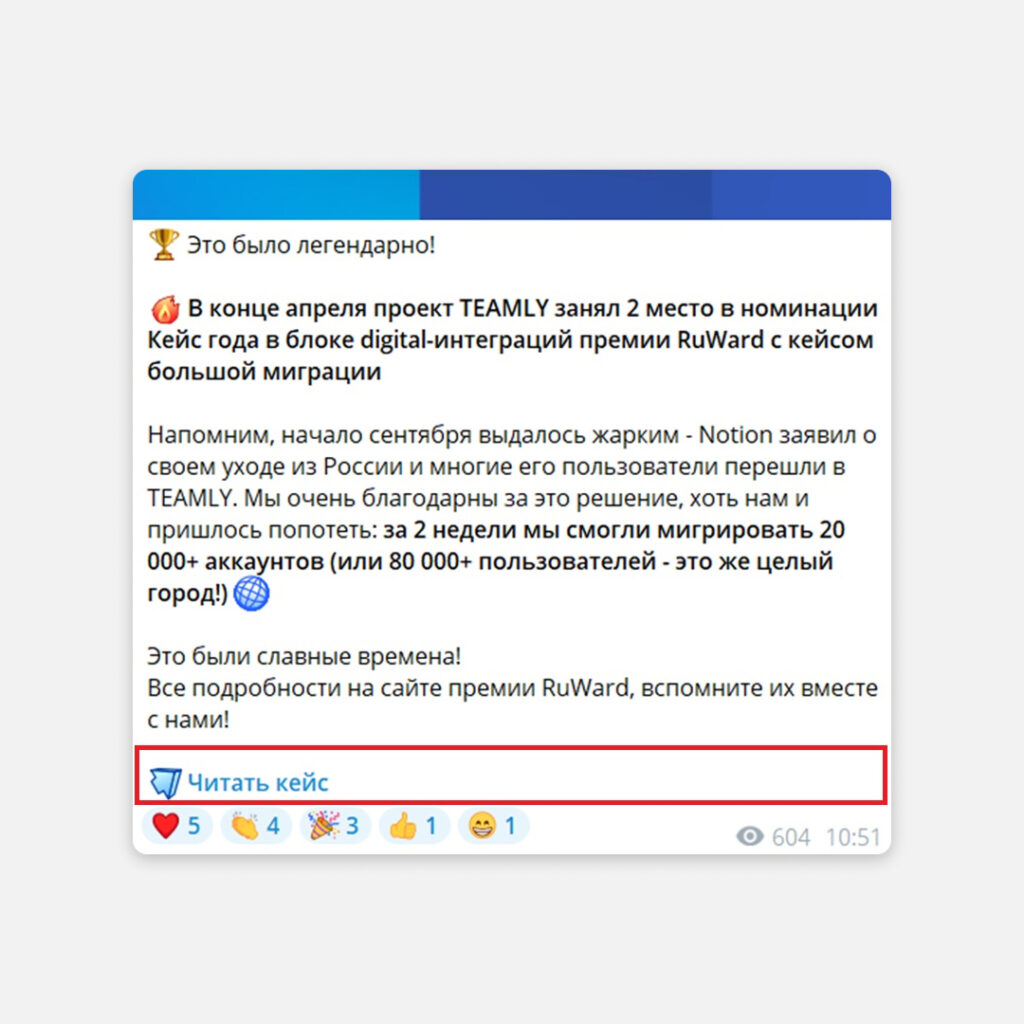
Task: Click the text 'Это было легендарно!'
Action: click(x=311, y=245)
